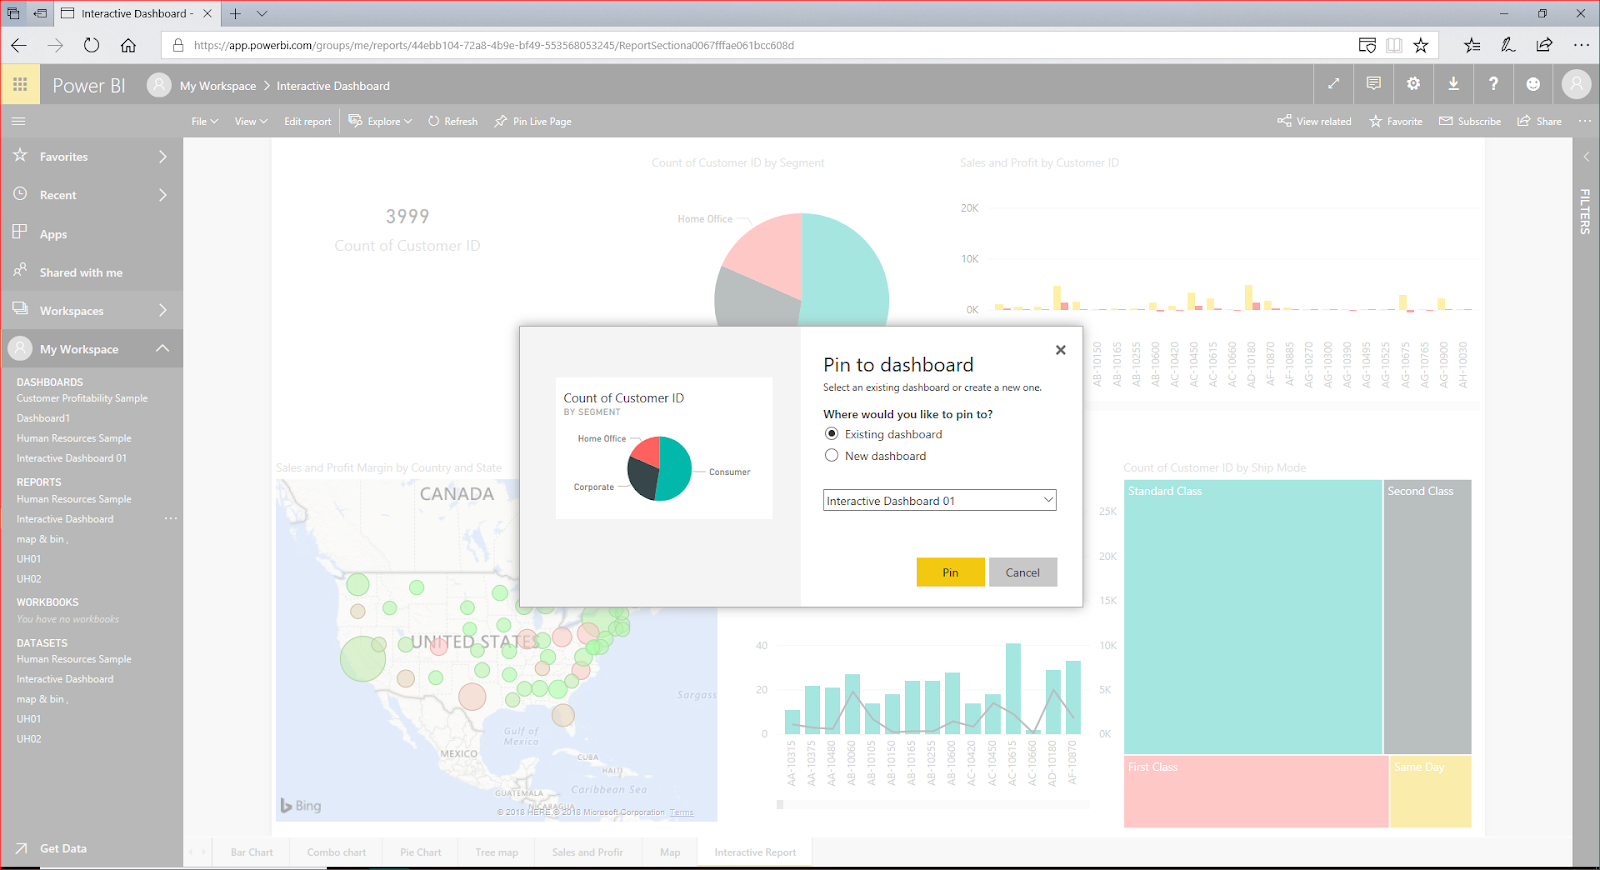This screenshot has height=870, width=1600.
Task: Collapse the My Workspace section
Action: pos(162,348)
